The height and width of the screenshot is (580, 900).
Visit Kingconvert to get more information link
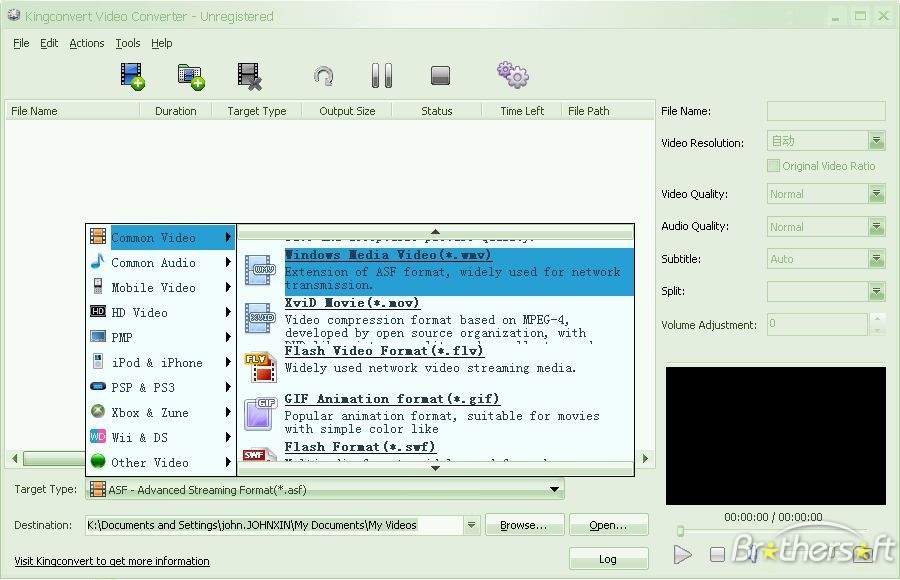click(x=112, y=561)
